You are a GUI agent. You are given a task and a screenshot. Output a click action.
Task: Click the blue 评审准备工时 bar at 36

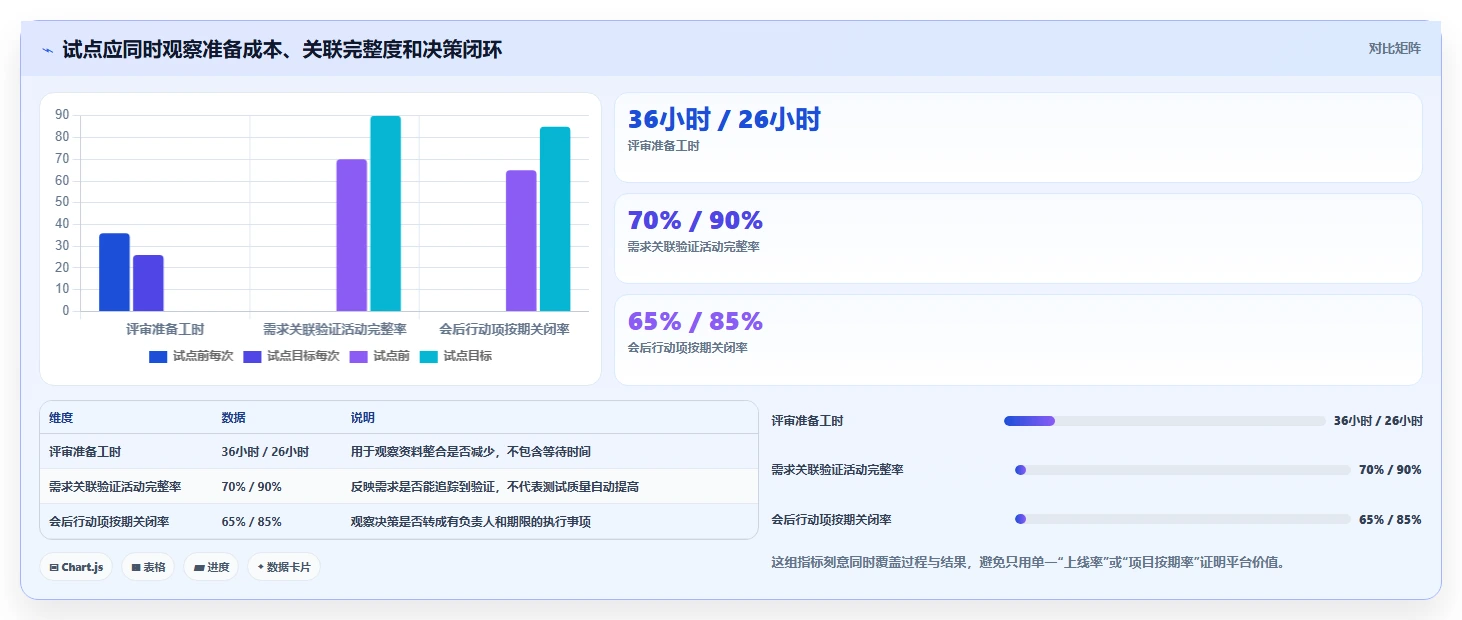[x=114, y=272]
